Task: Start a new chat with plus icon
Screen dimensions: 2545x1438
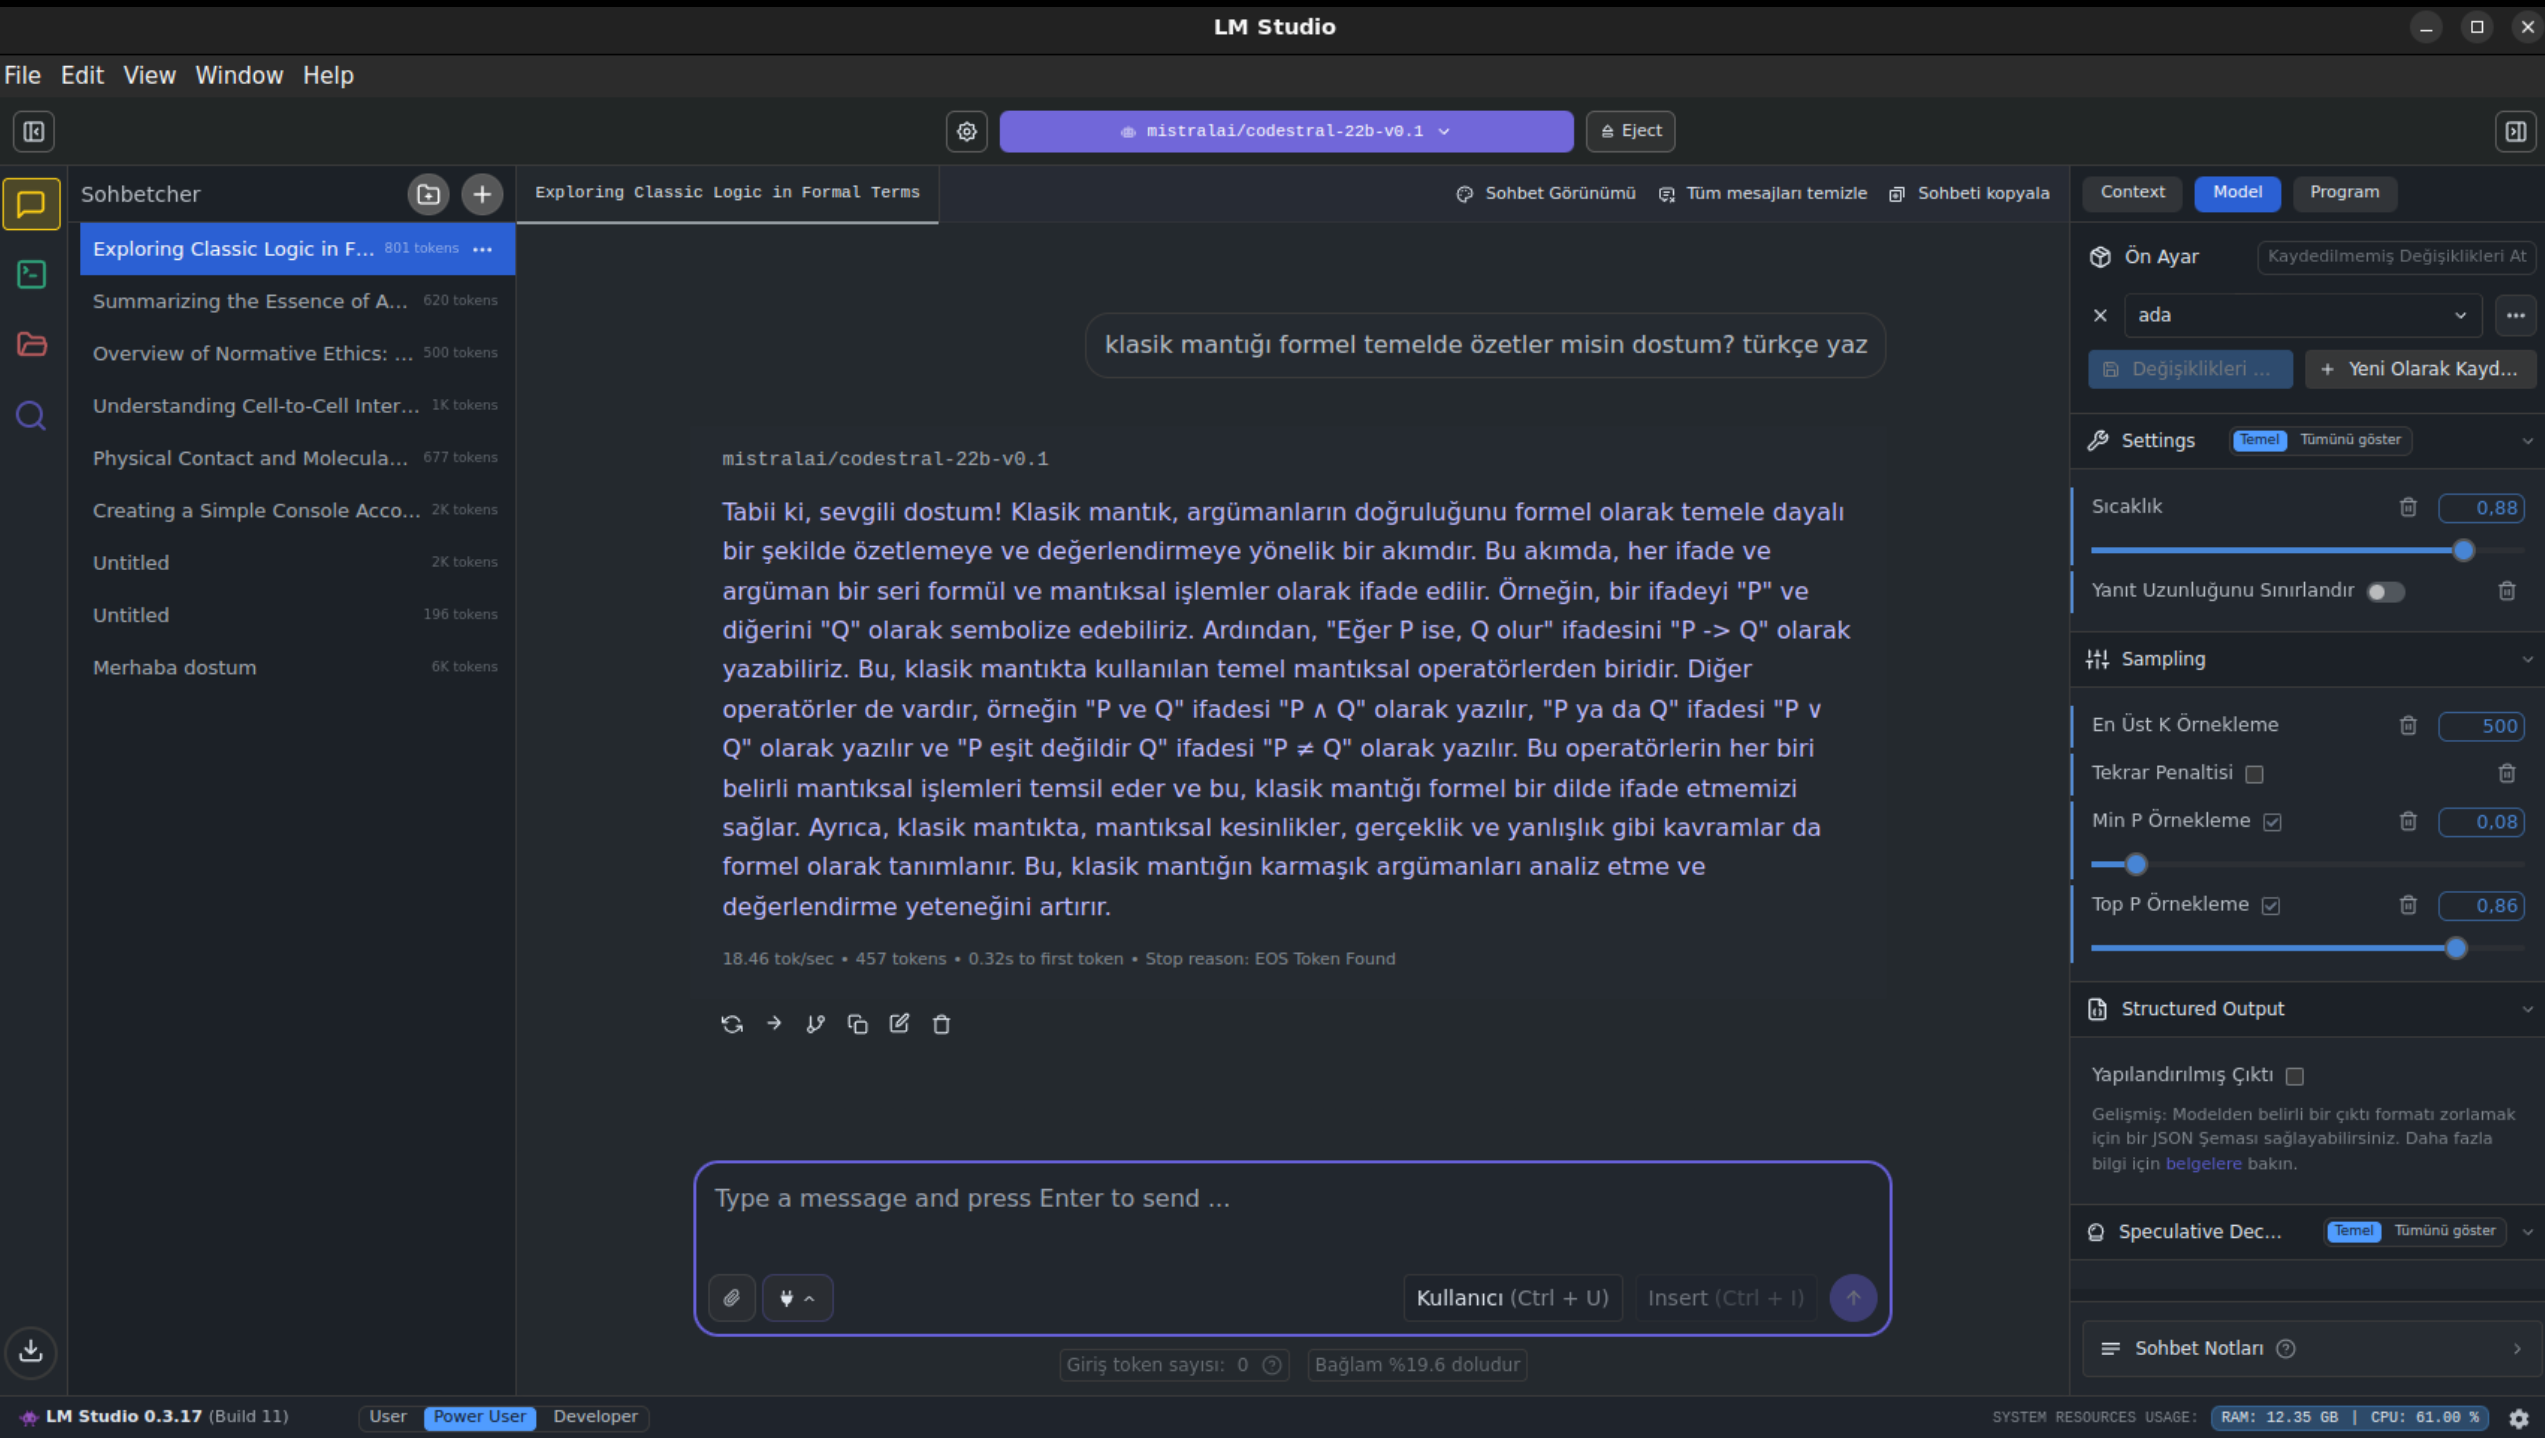Action: pyautogui.click(x=482, y=194)
